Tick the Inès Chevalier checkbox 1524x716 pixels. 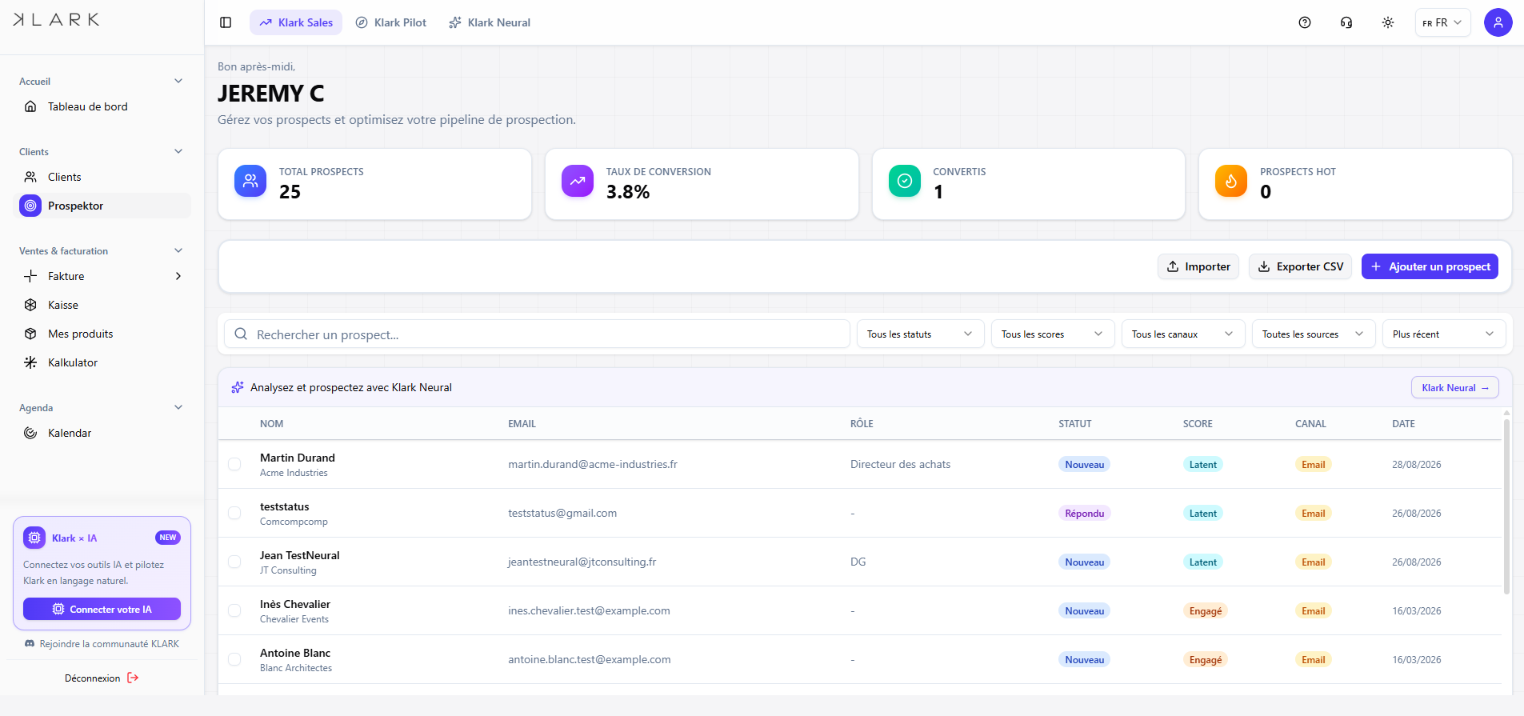tap(234, 611)
